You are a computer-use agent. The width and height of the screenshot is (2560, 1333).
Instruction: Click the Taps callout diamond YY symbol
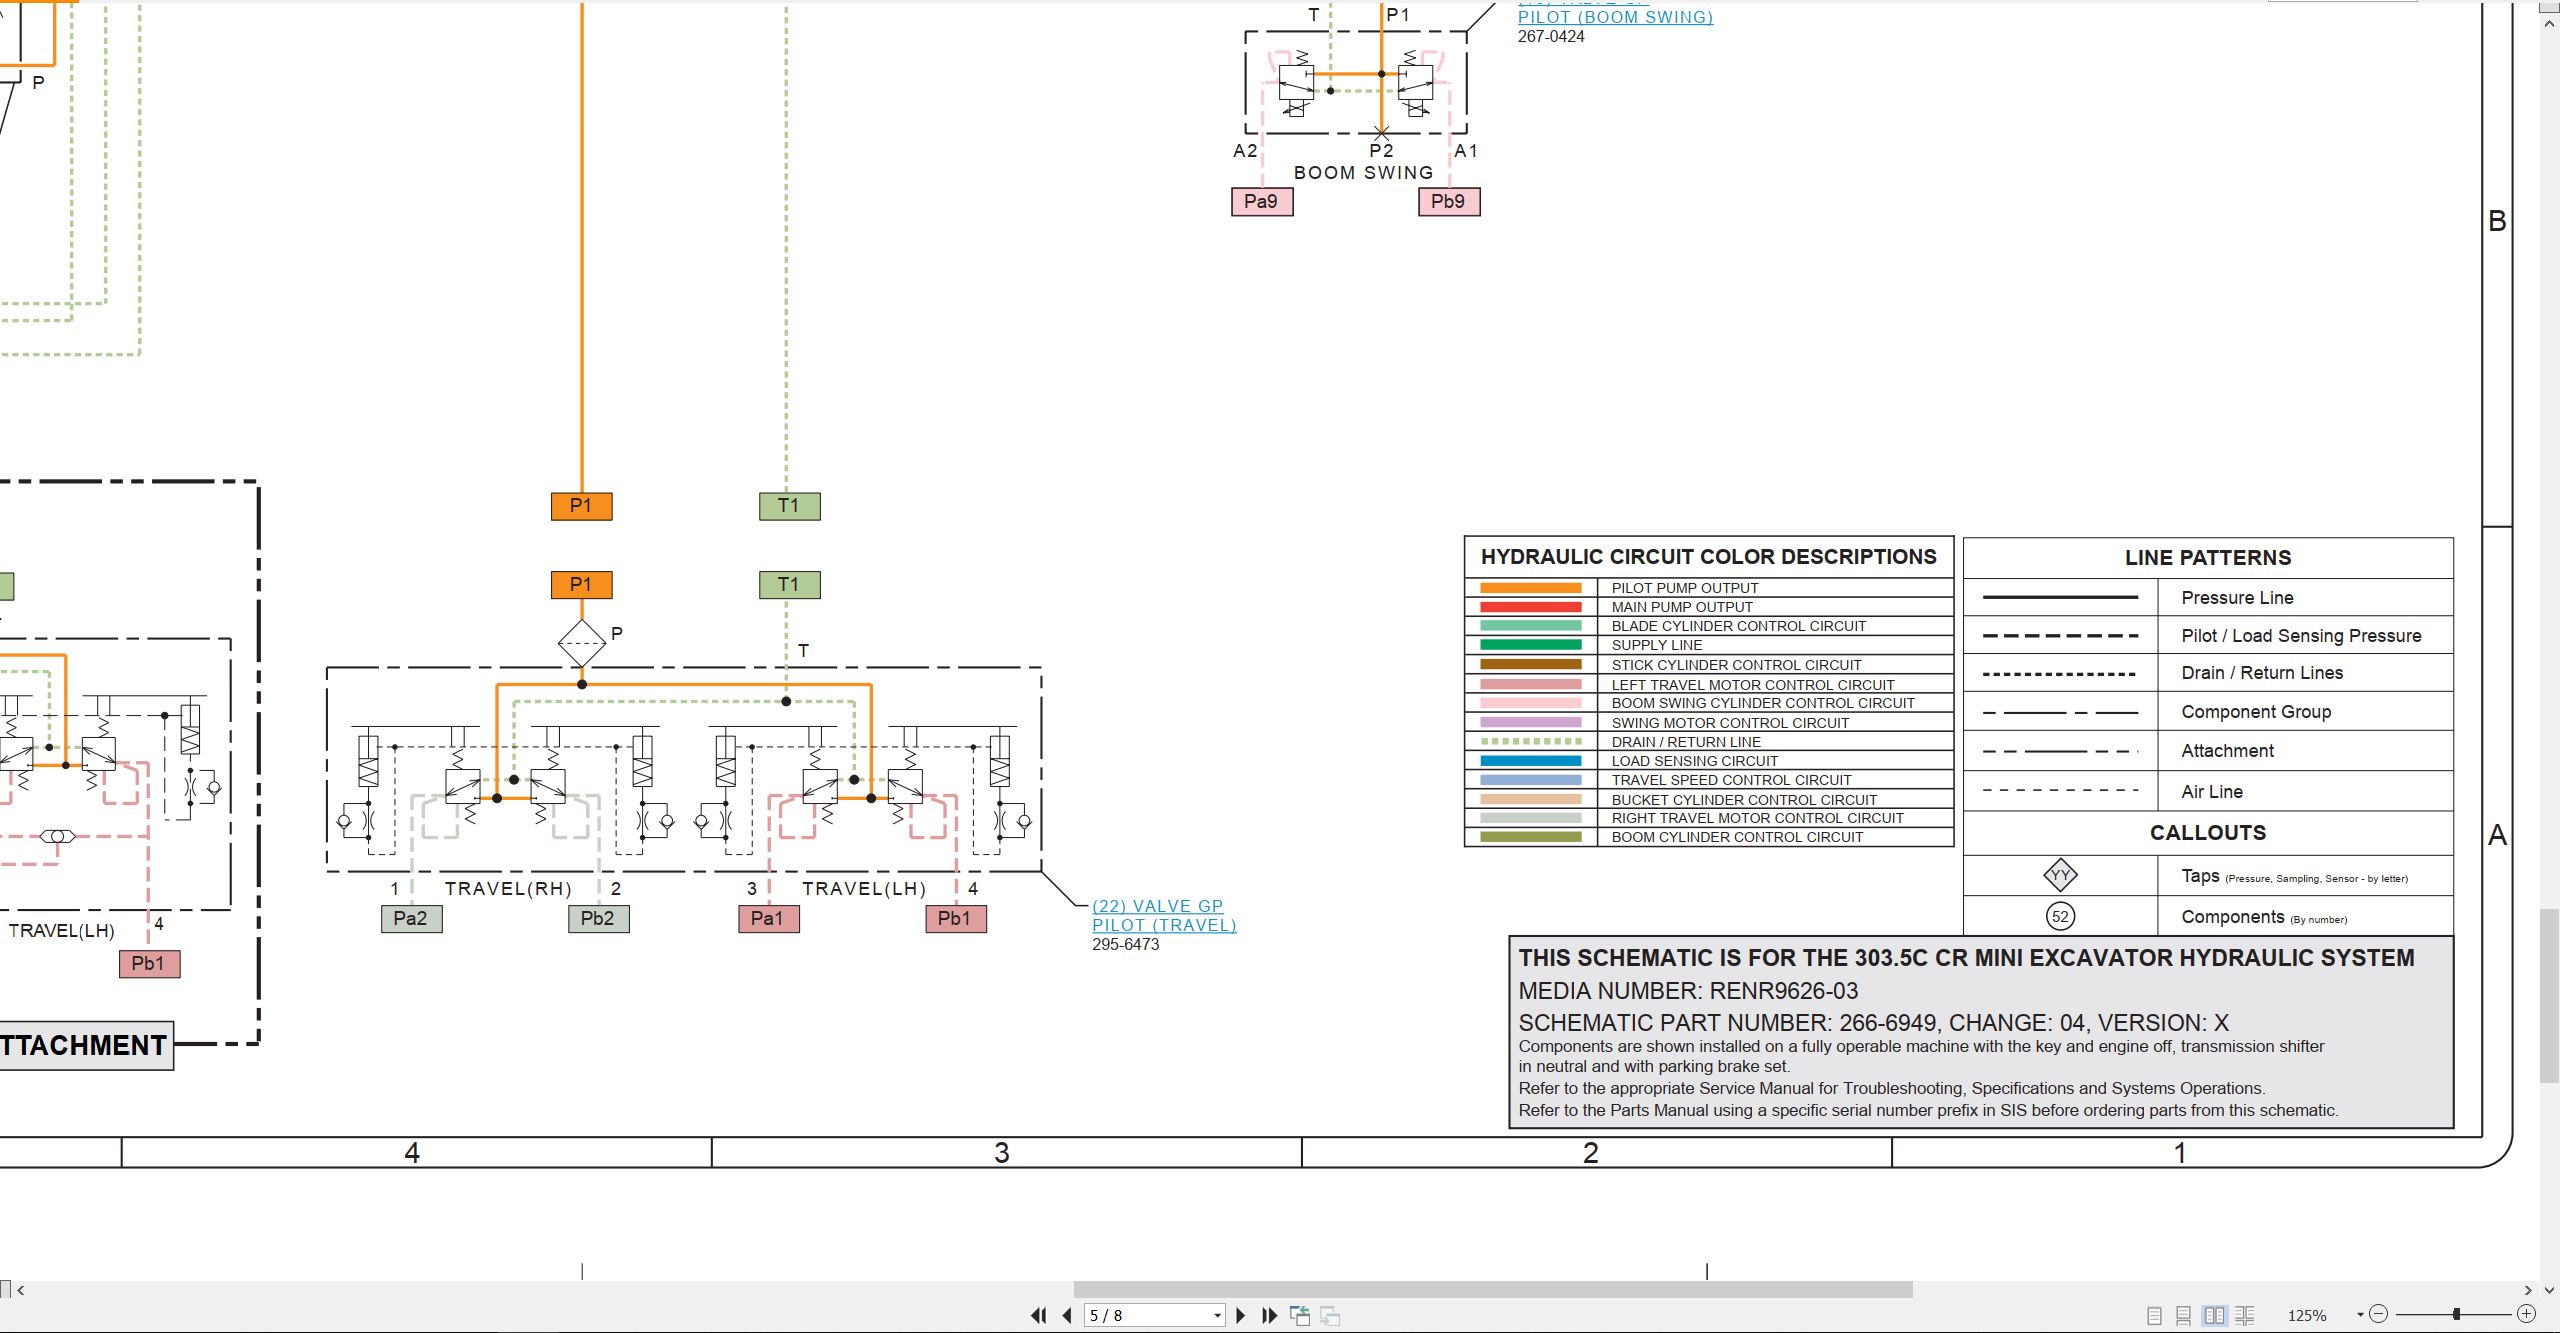coord(2060,876)
